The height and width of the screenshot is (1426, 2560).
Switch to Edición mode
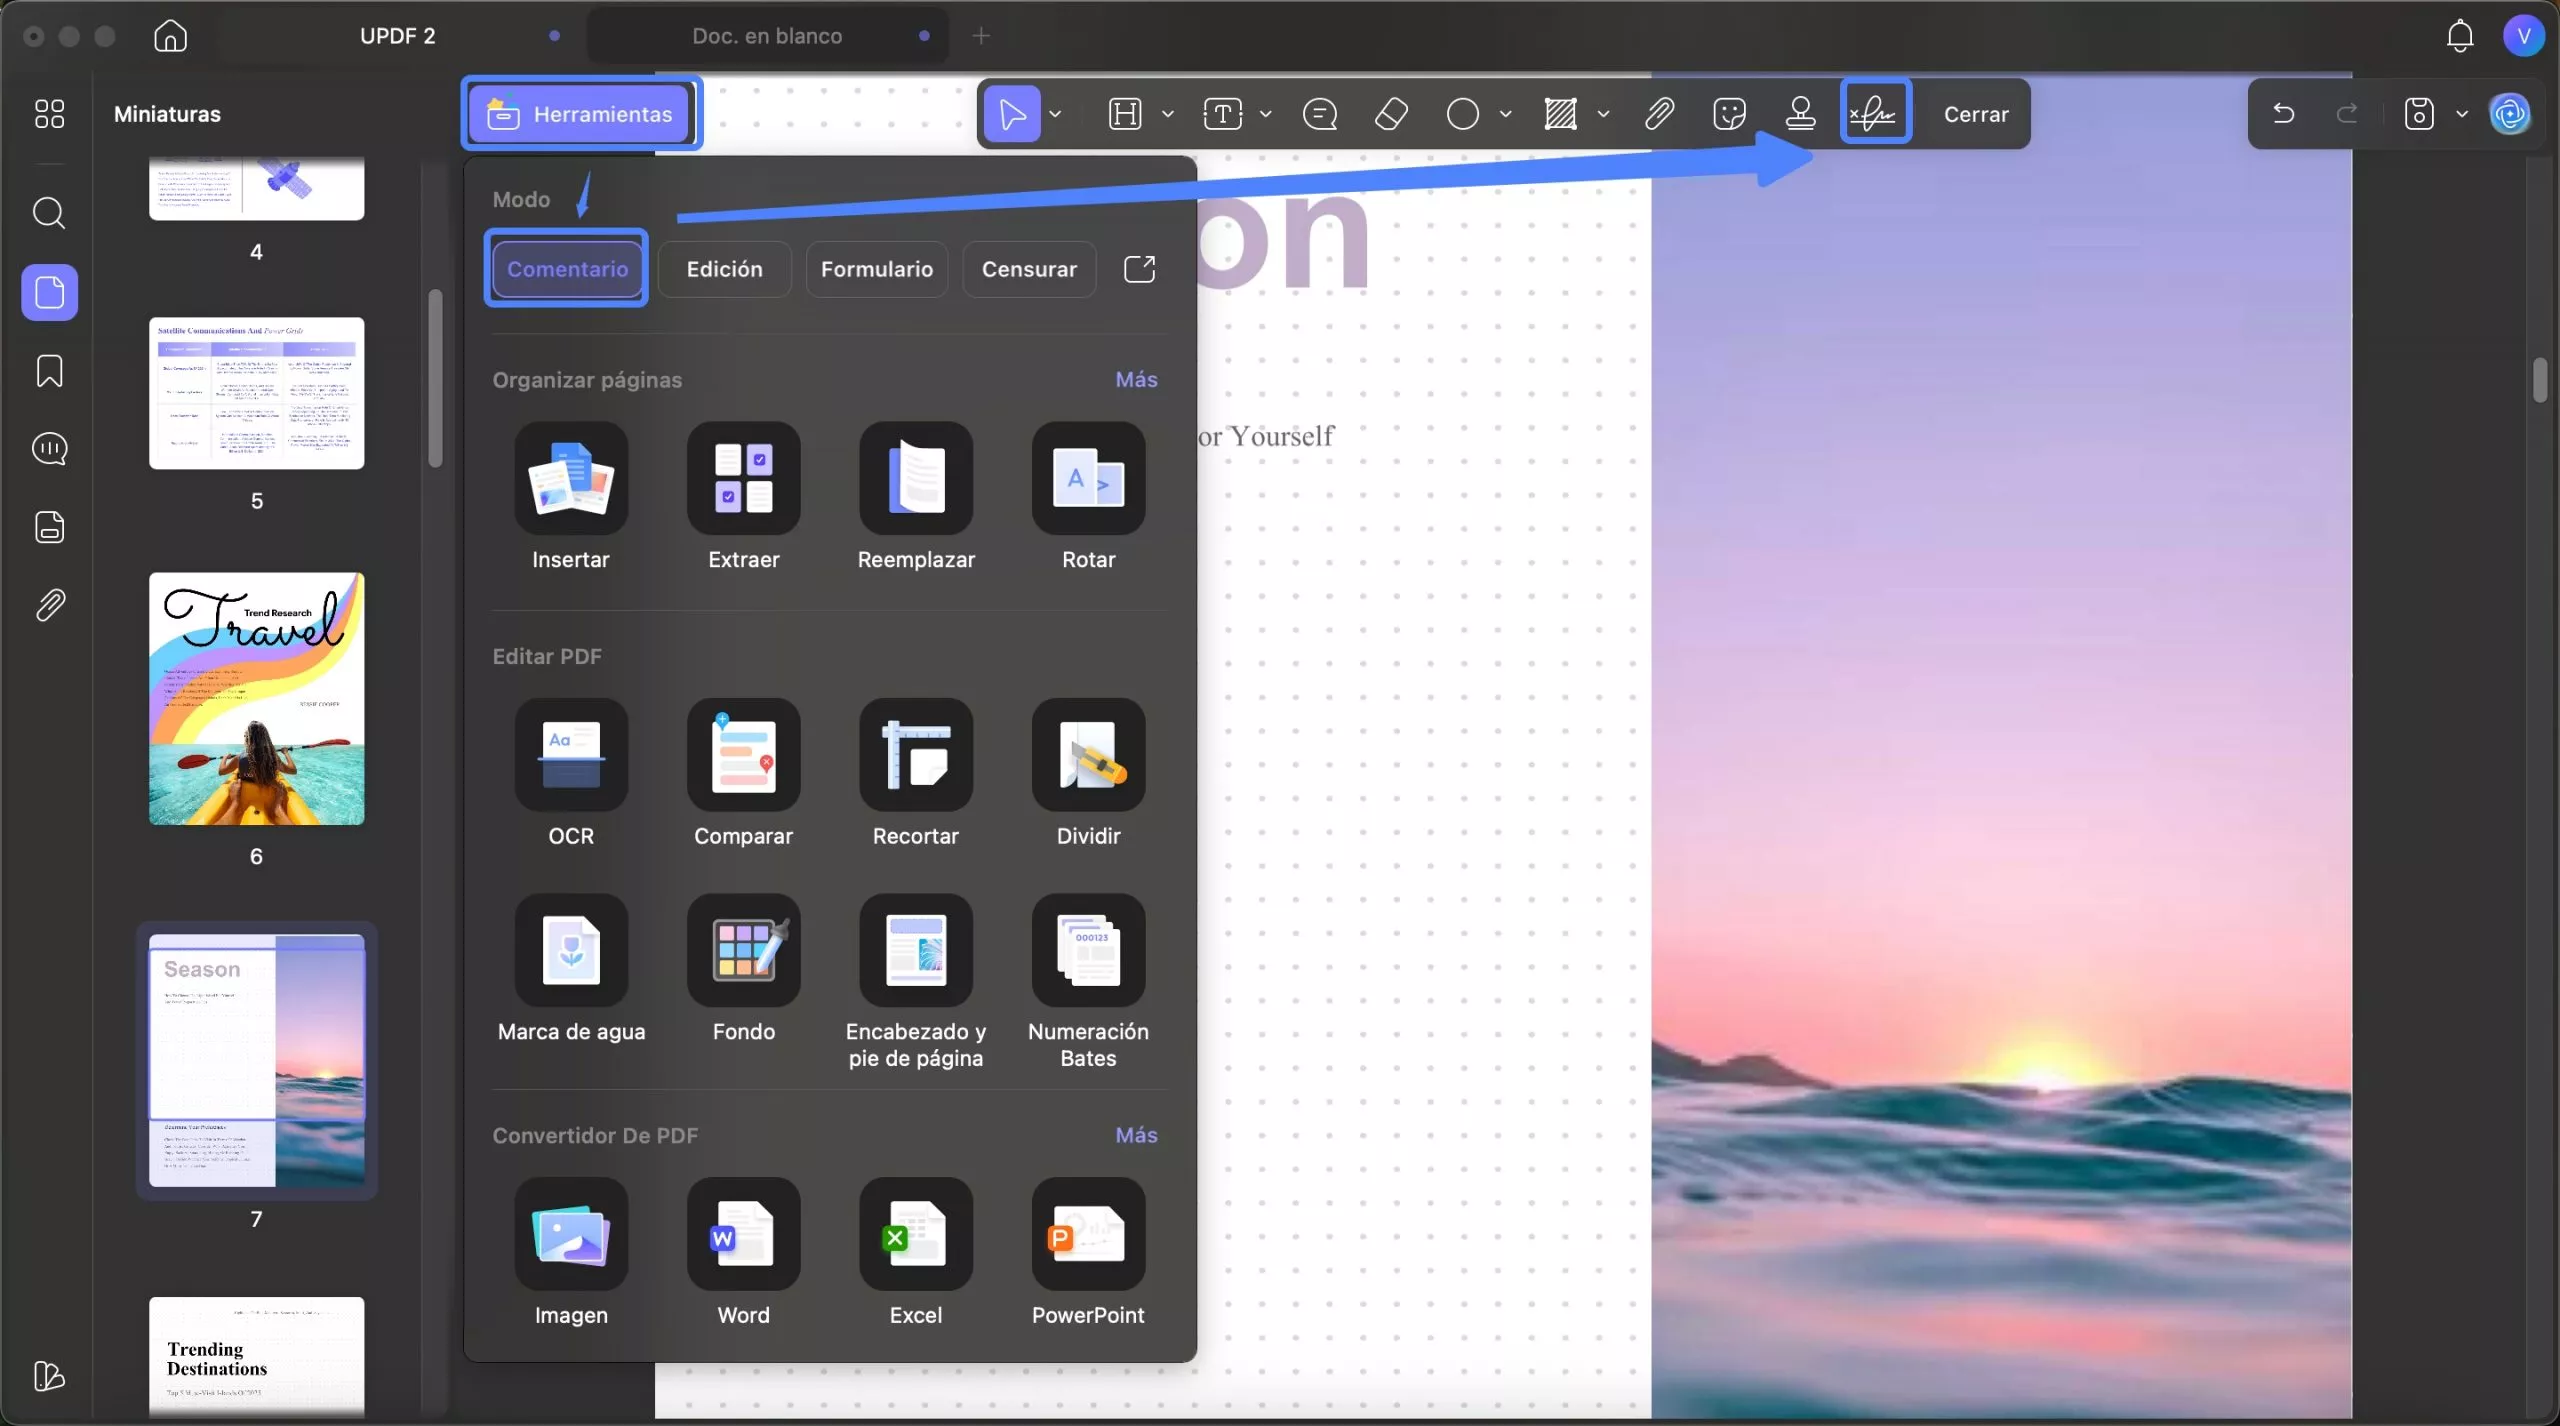724,269
